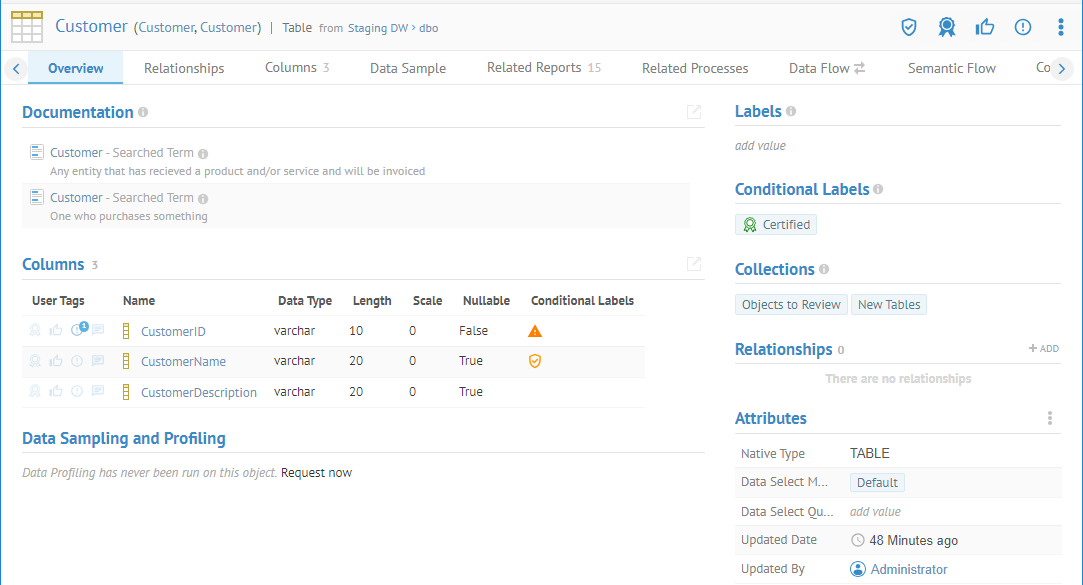Click the certify ribbon icon in header
Image resolution: width=1083 pixels, height=585 pixels.
point(946,27)
